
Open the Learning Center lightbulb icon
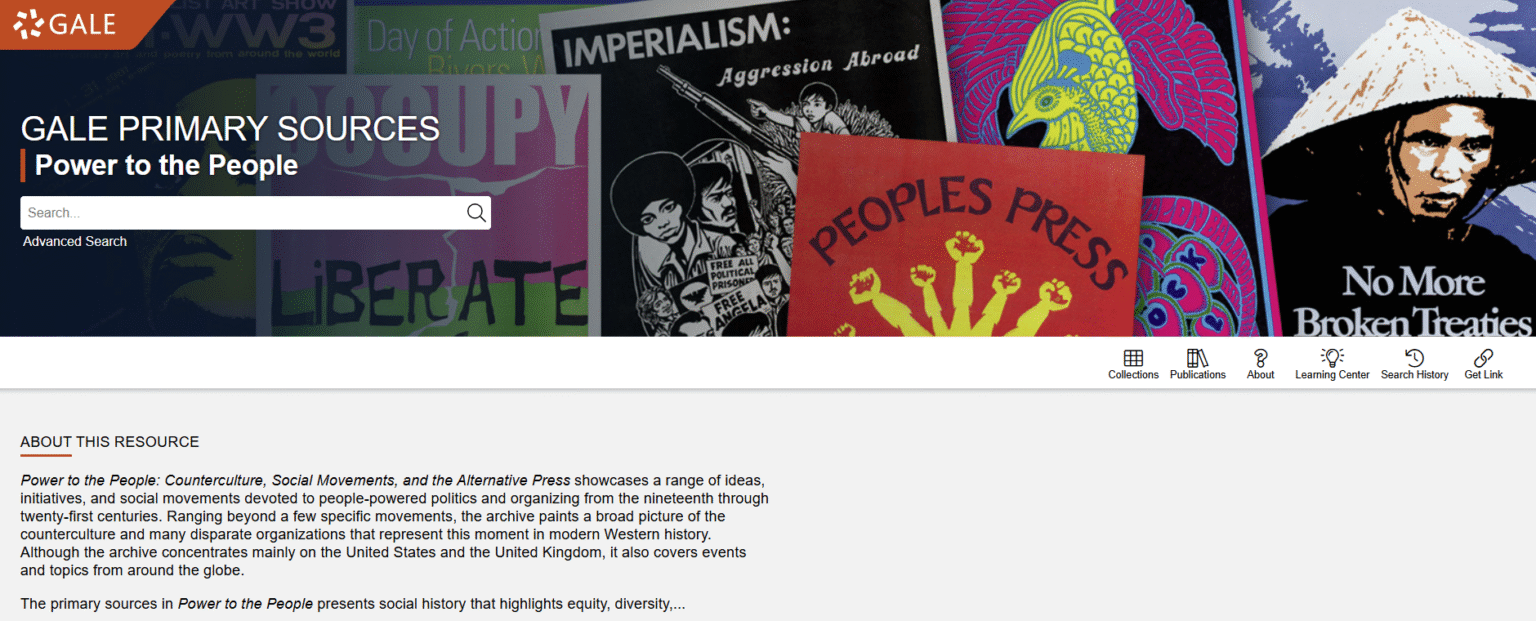[1332, 358]
